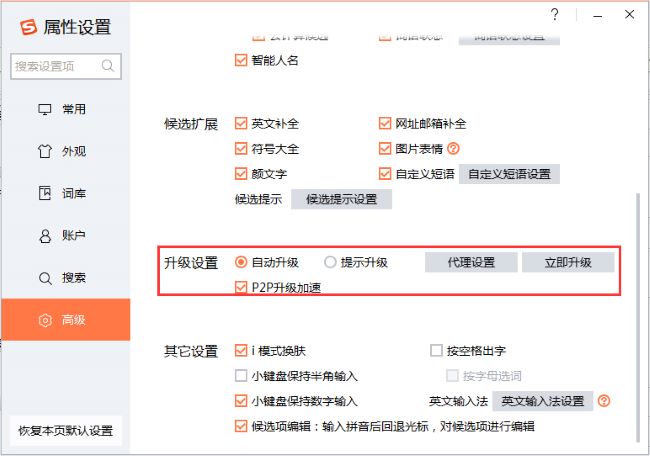Viewport: 650px width, 456px height.
Task: Open 自定义短语设置 button
Action: point(509,174)
